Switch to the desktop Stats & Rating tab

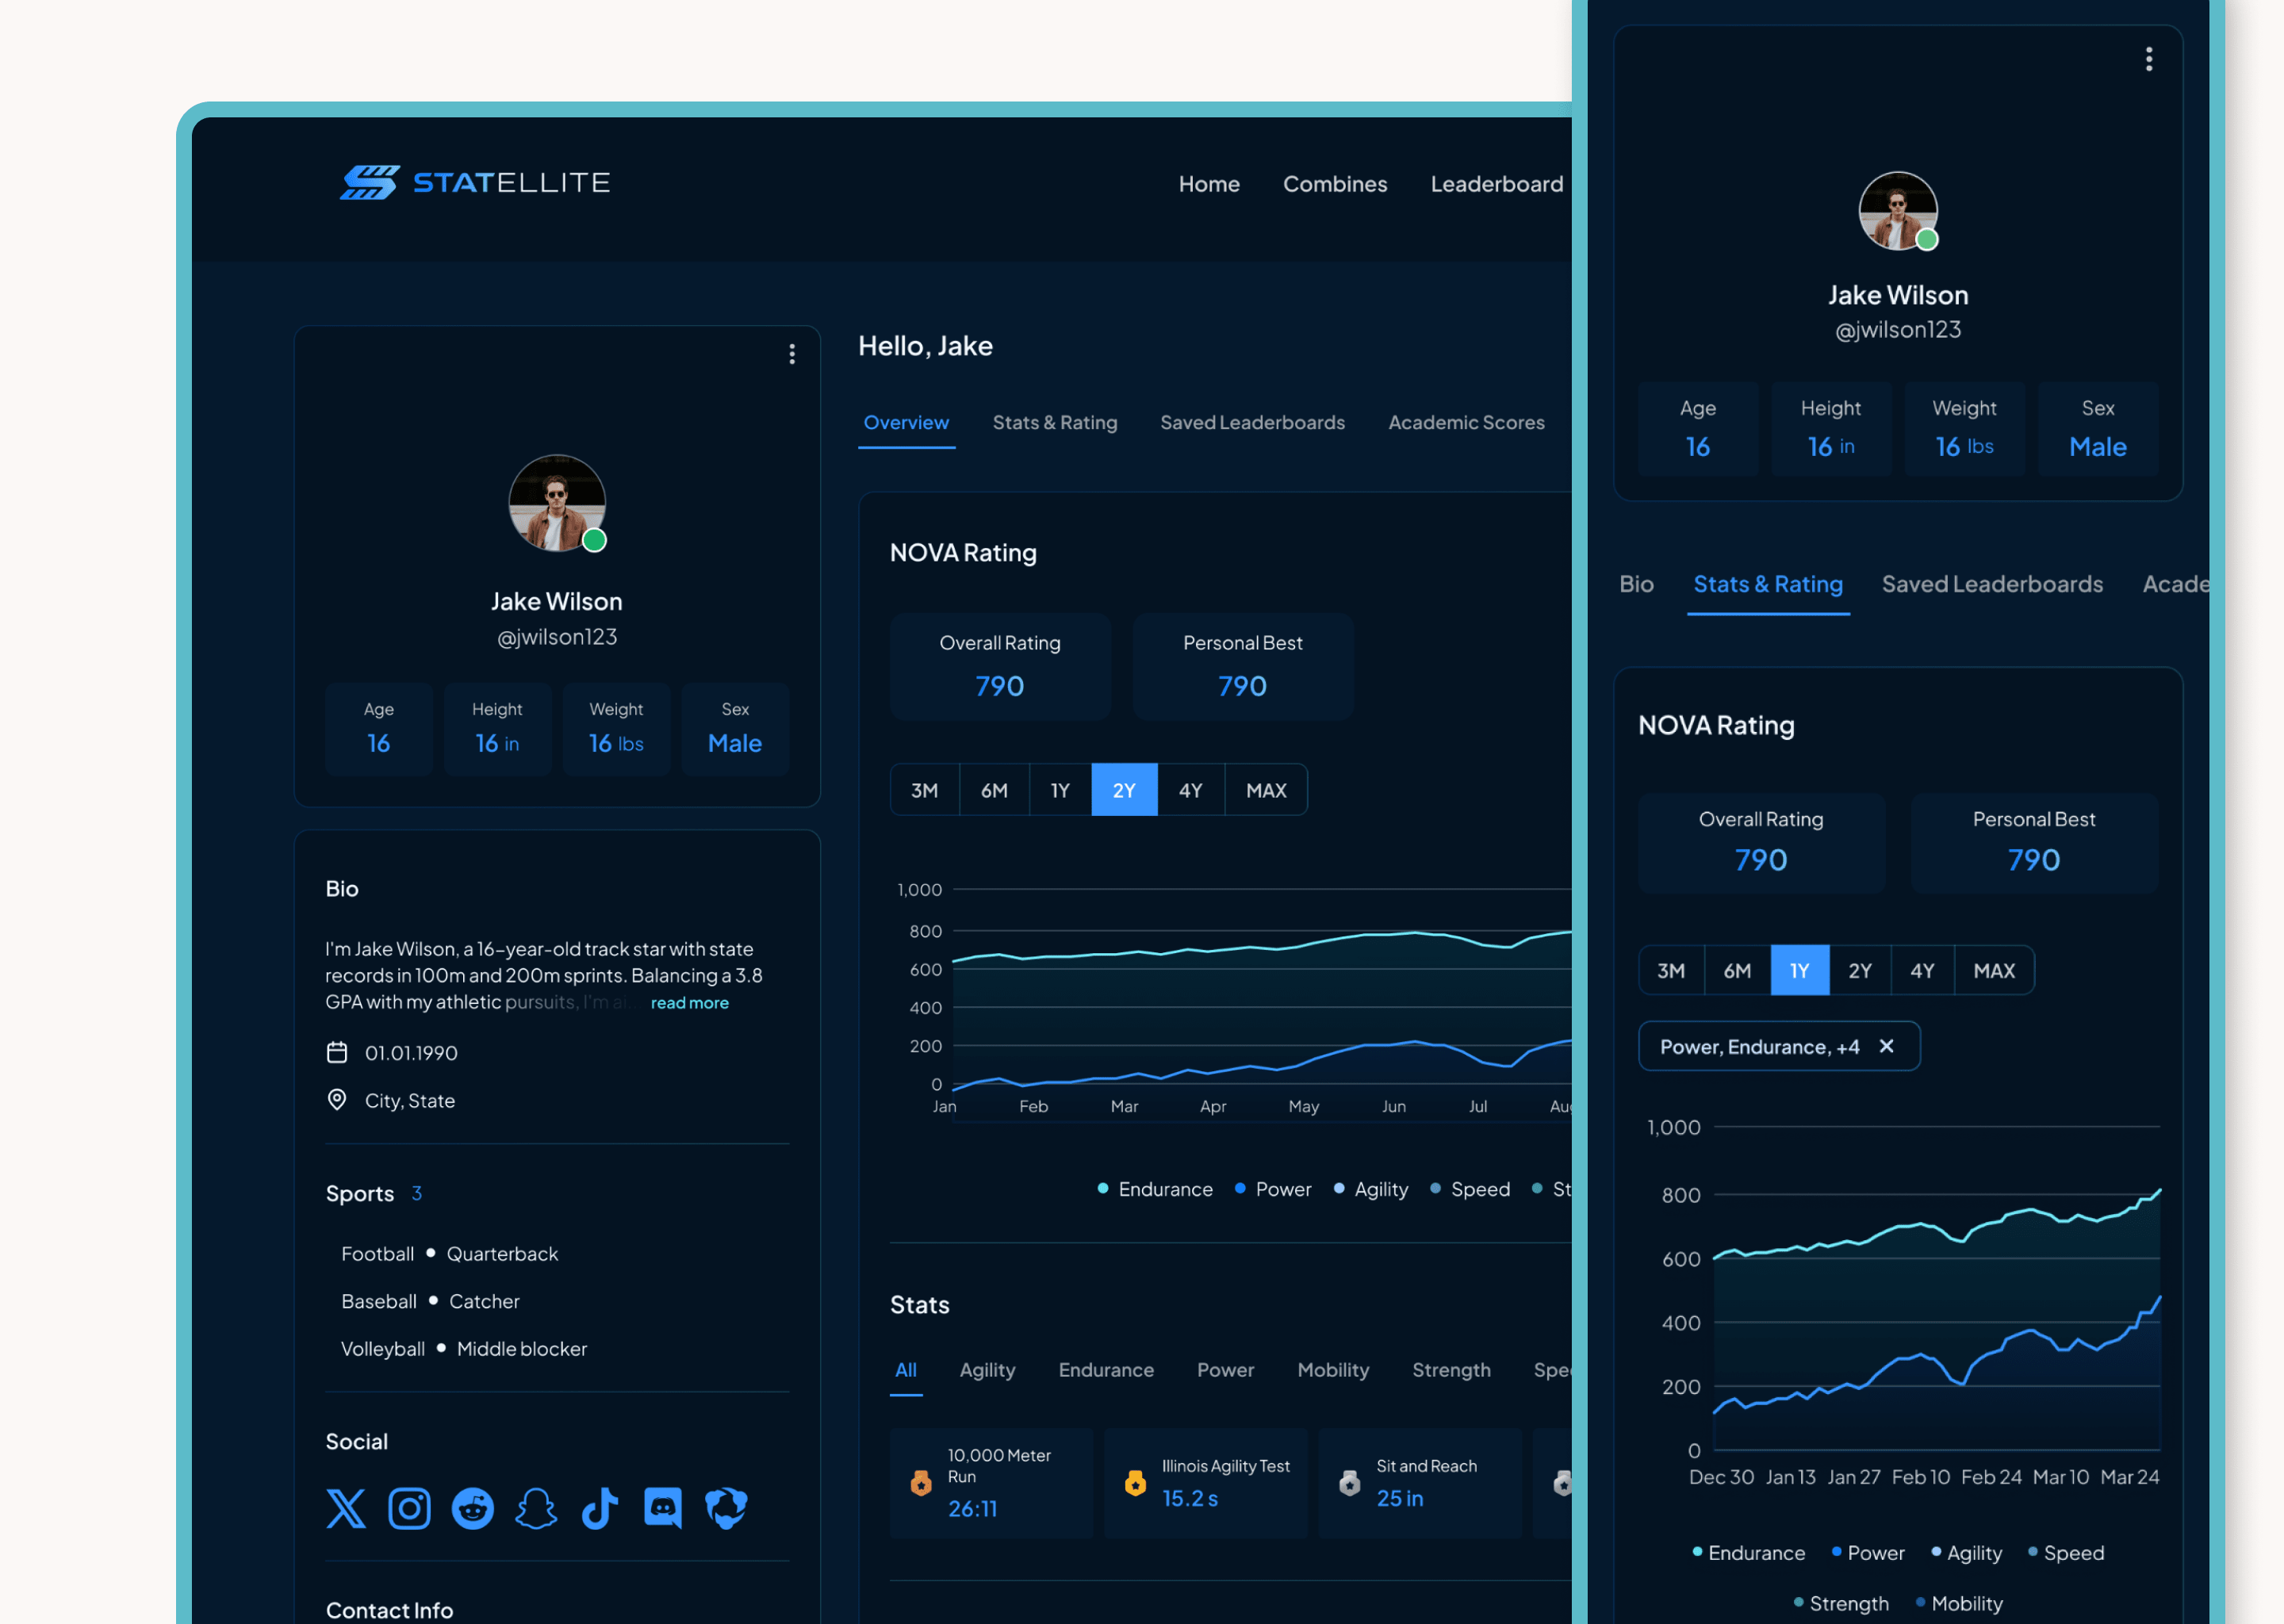pyautogui.click(x=1055, y=422)
